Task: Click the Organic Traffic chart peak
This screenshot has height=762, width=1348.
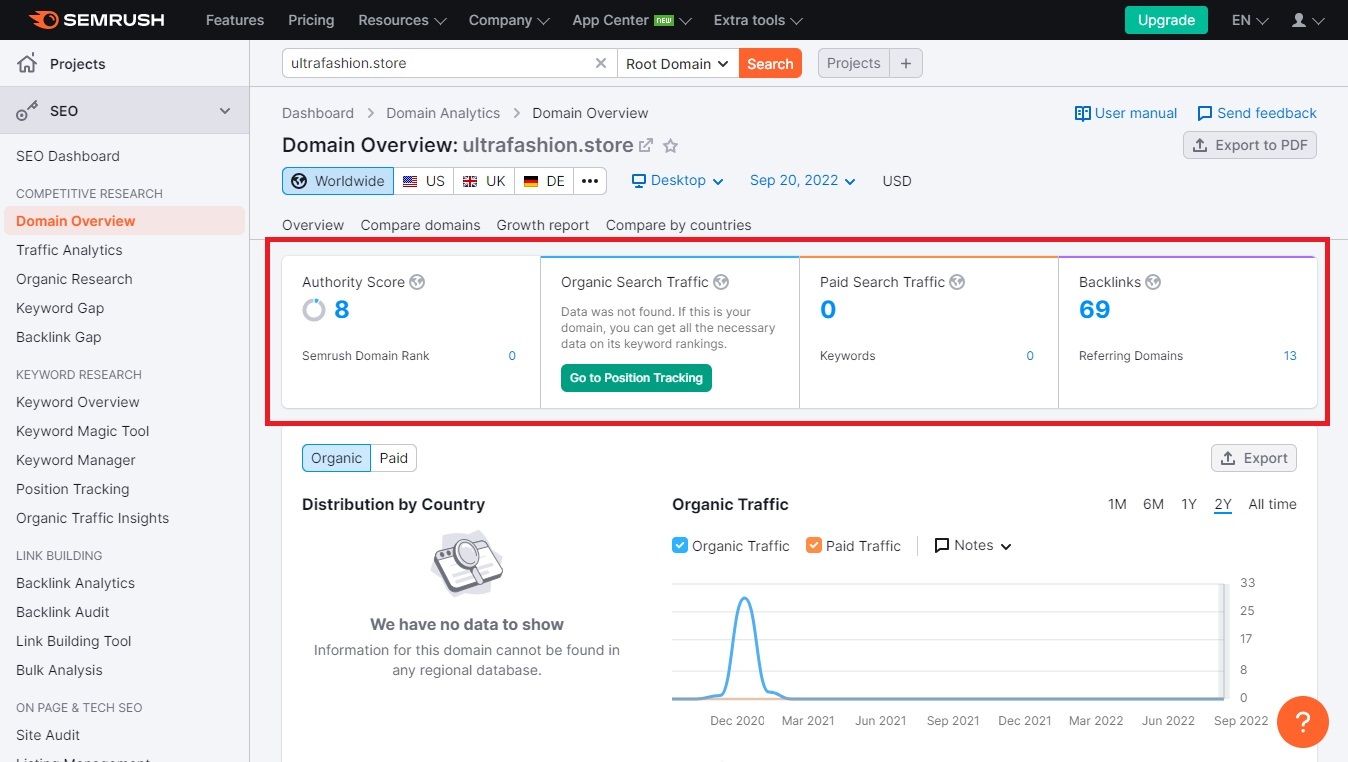Action: tap(744, 599)
